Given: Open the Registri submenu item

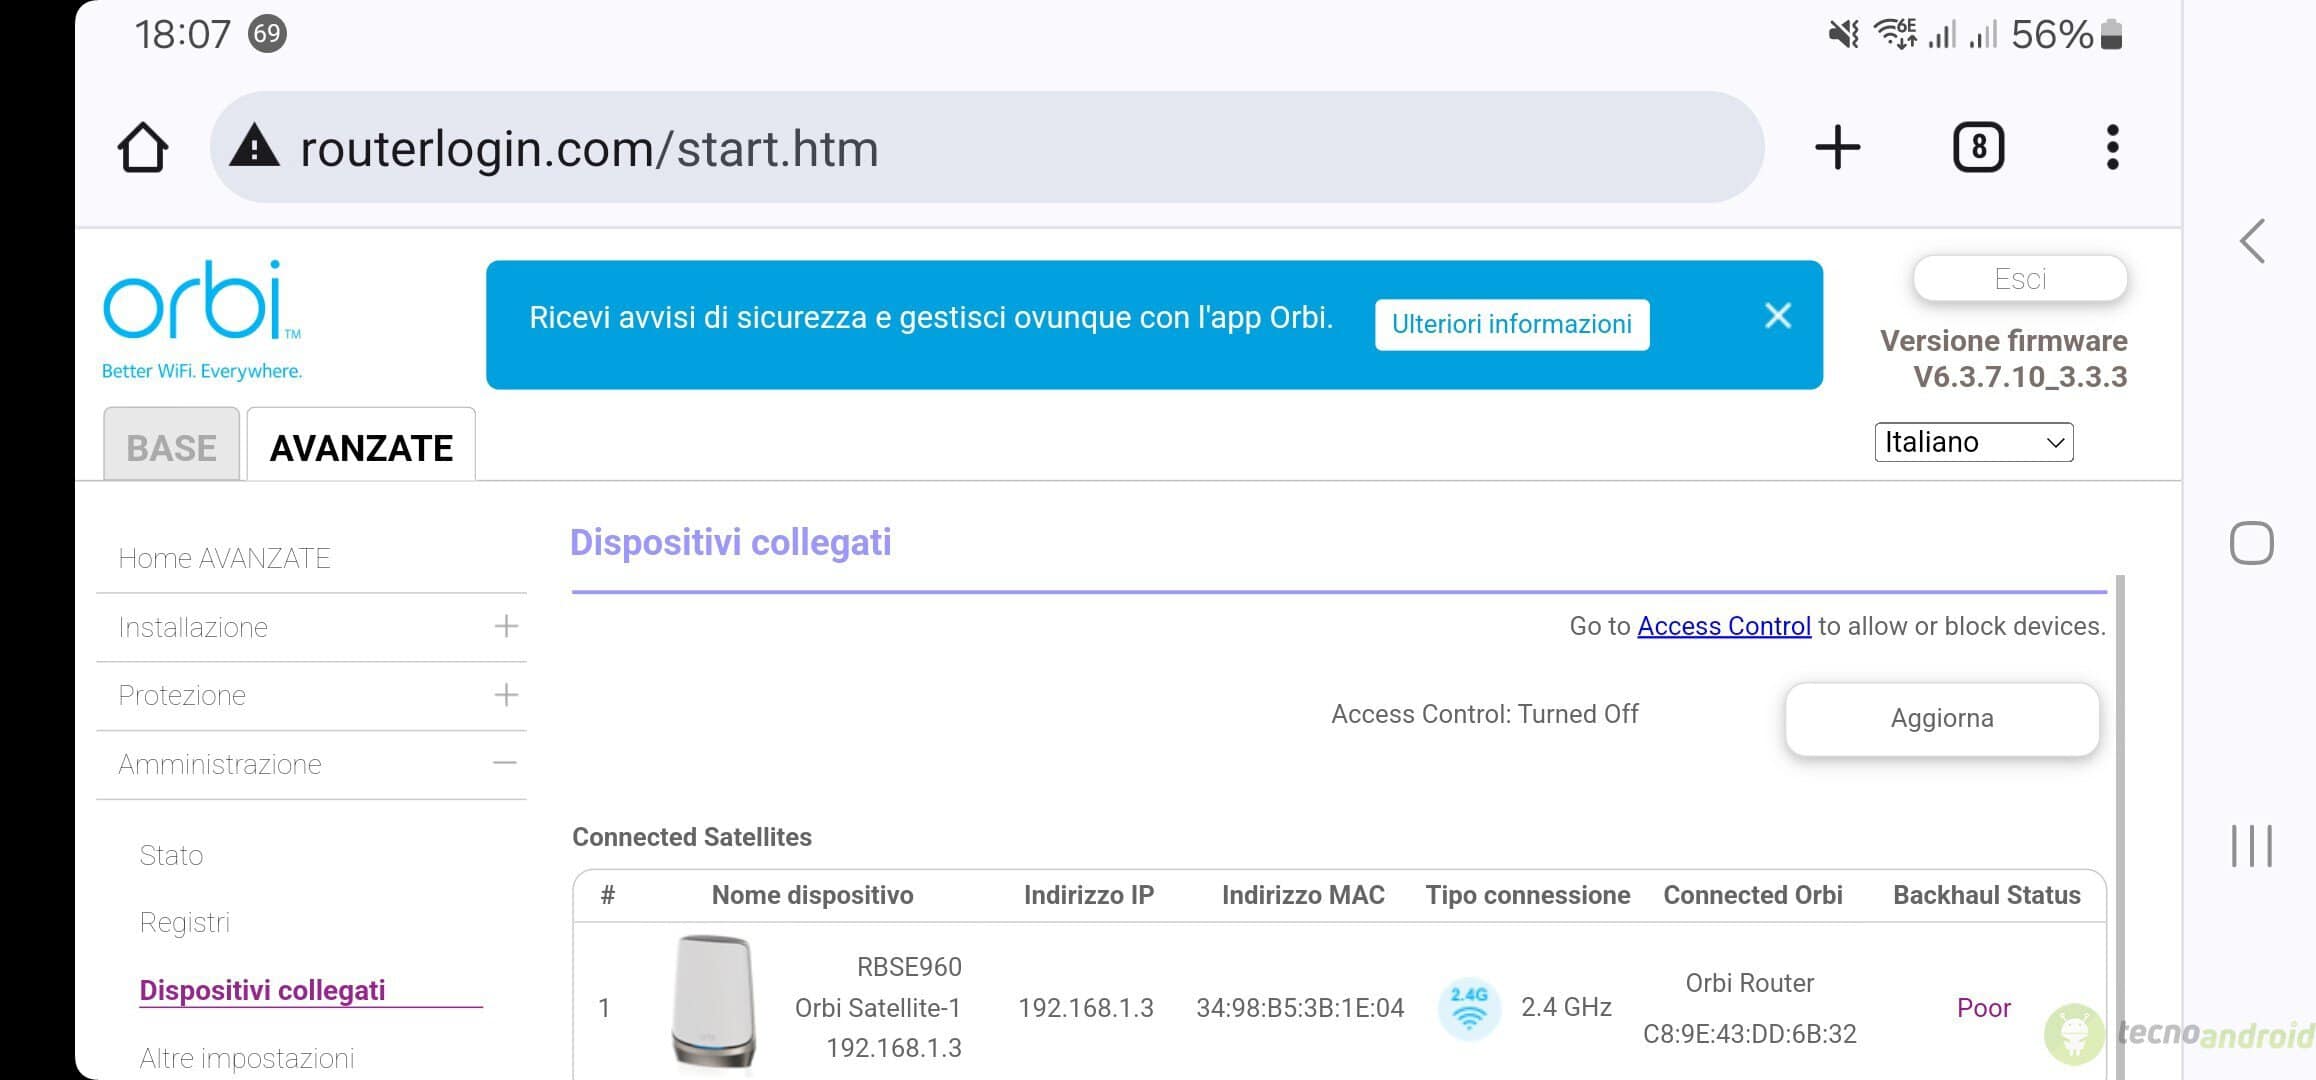Looking at the screenshot, I should pyautogui.click(x=185, y=922).
